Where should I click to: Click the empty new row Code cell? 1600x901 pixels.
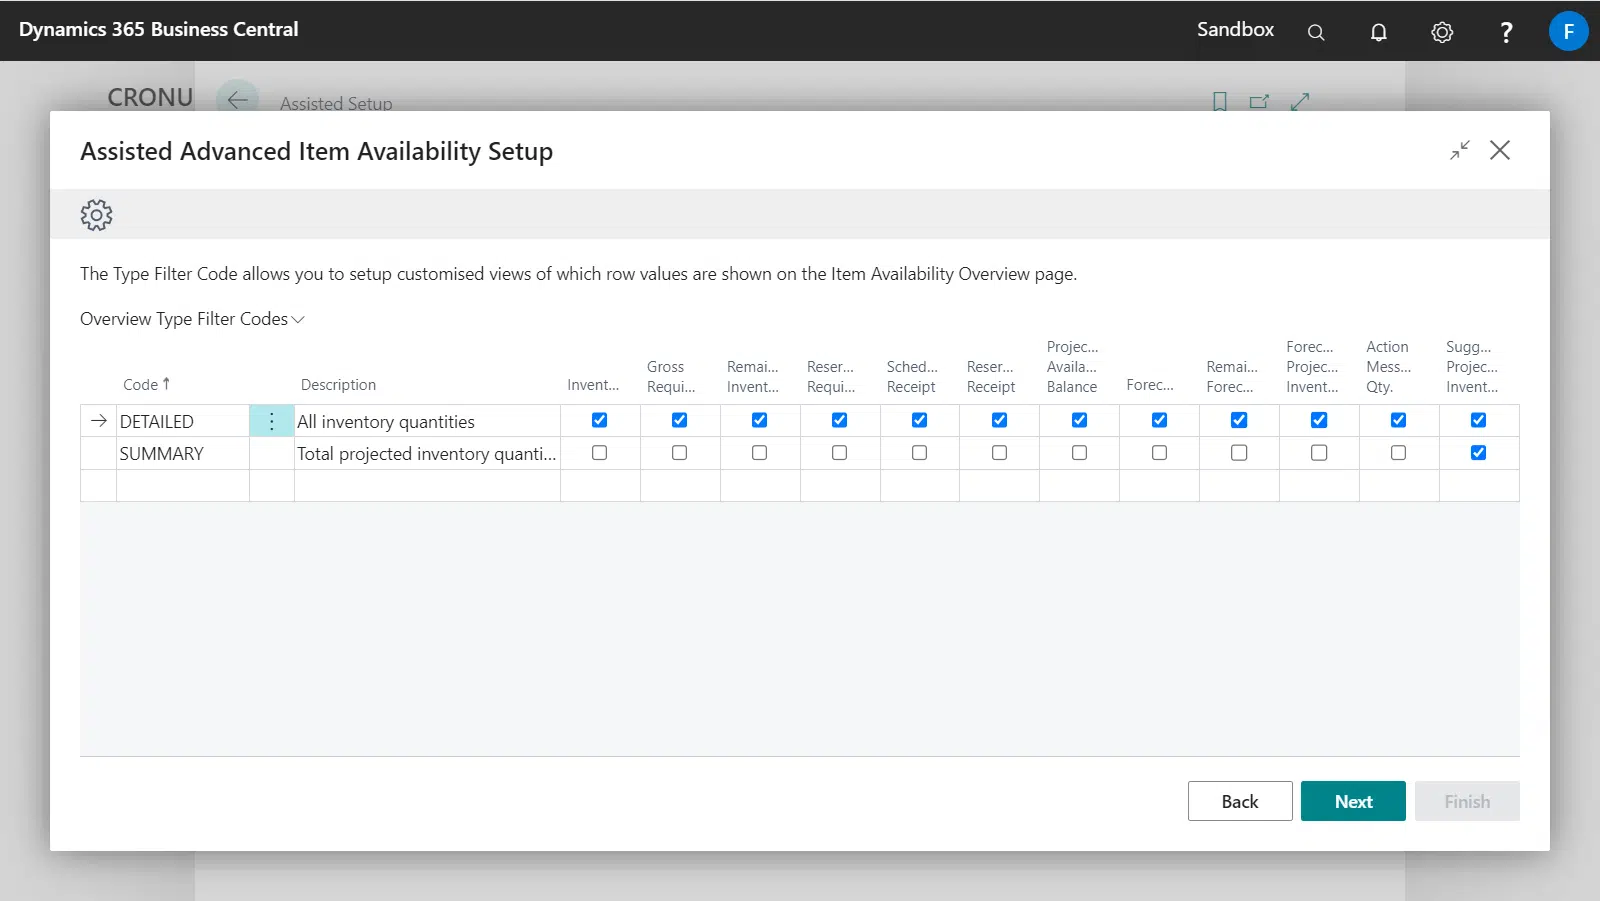pos(181,486)
